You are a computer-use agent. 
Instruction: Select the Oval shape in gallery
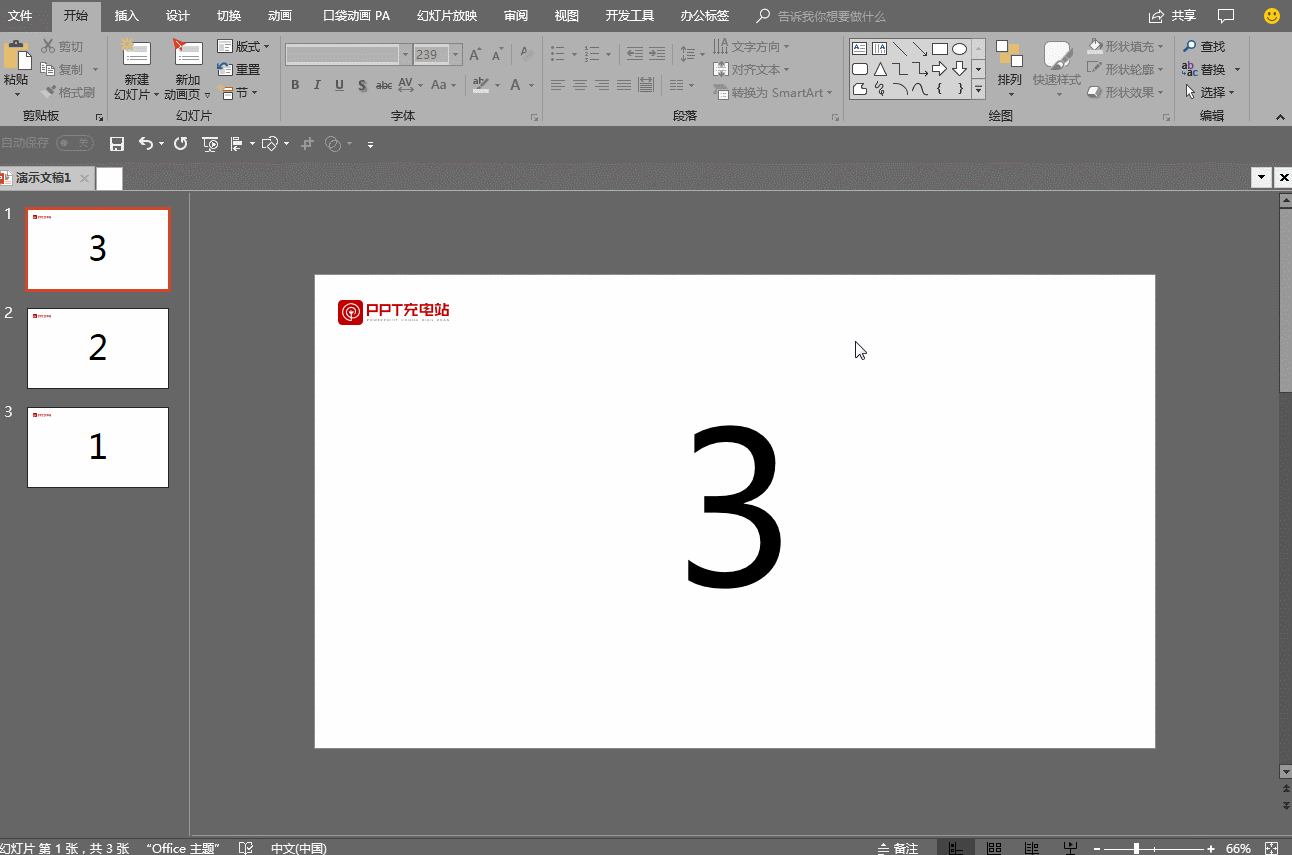pyautogui.click(x=960, y=49)
